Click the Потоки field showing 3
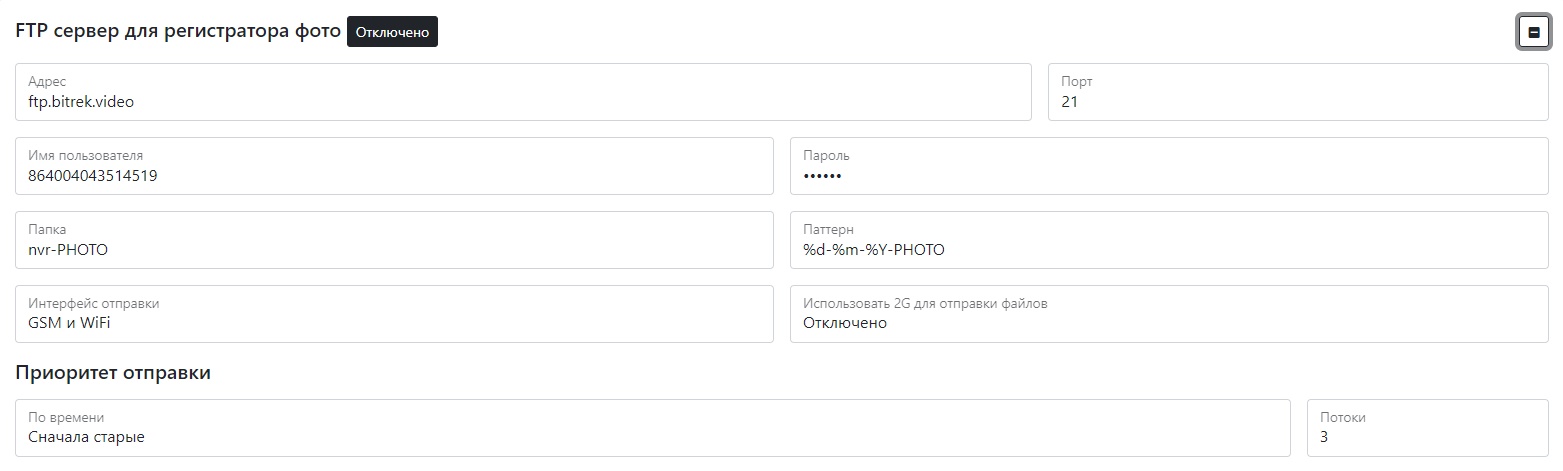Image resolution: width=1563 pixels, height=471 pixels. pos(1427,428)
